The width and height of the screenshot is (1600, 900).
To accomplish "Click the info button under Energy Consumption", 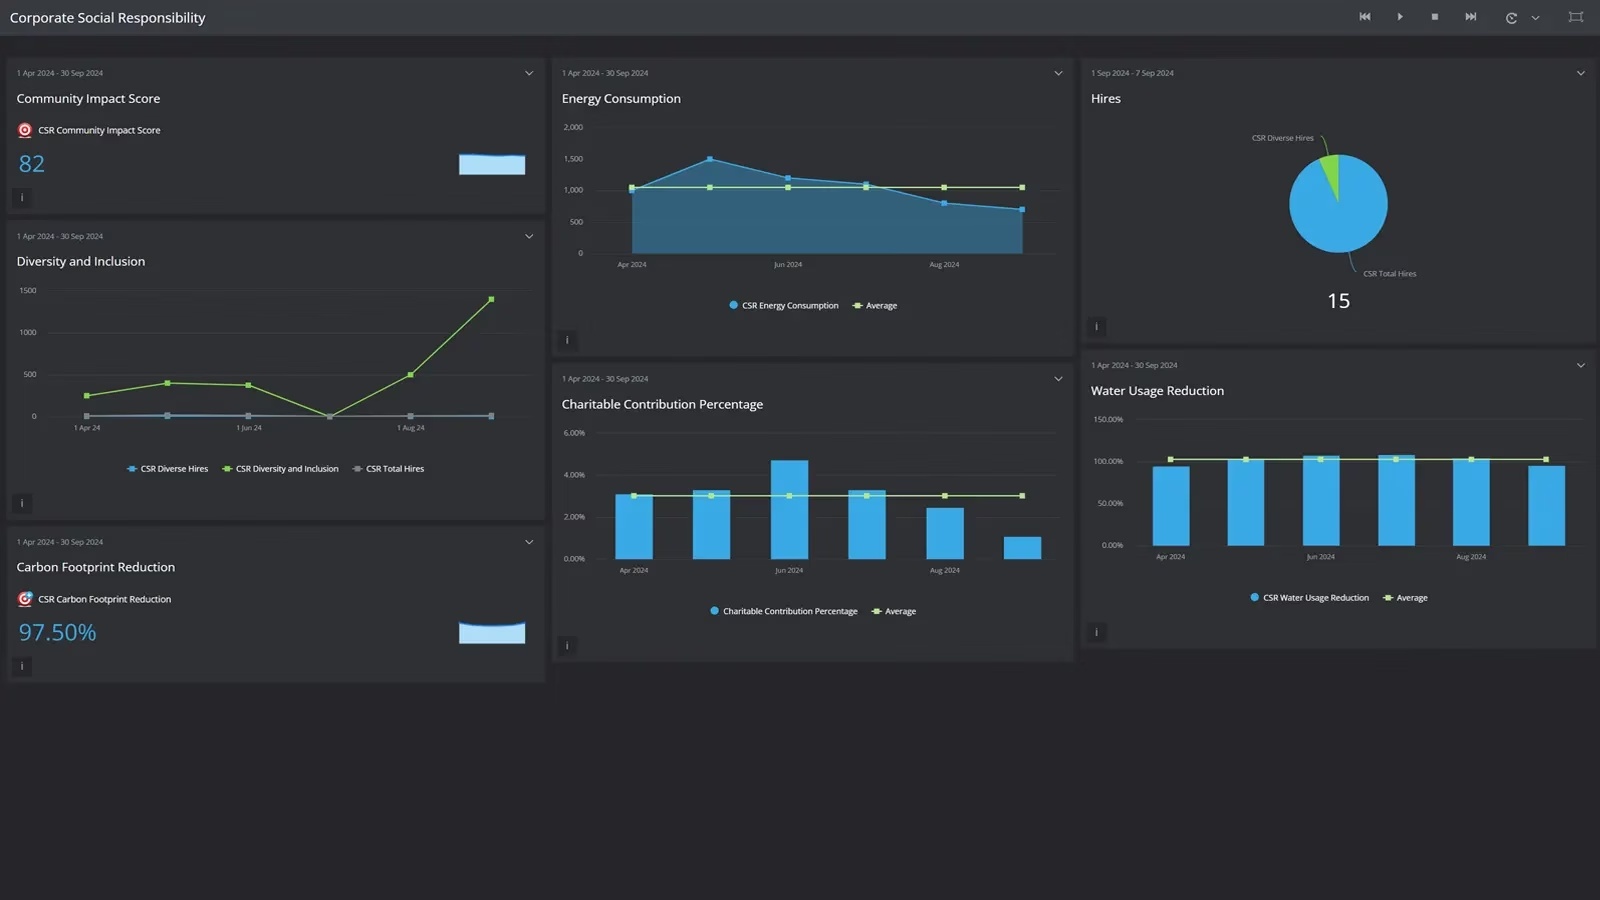I will click(567, 340).
